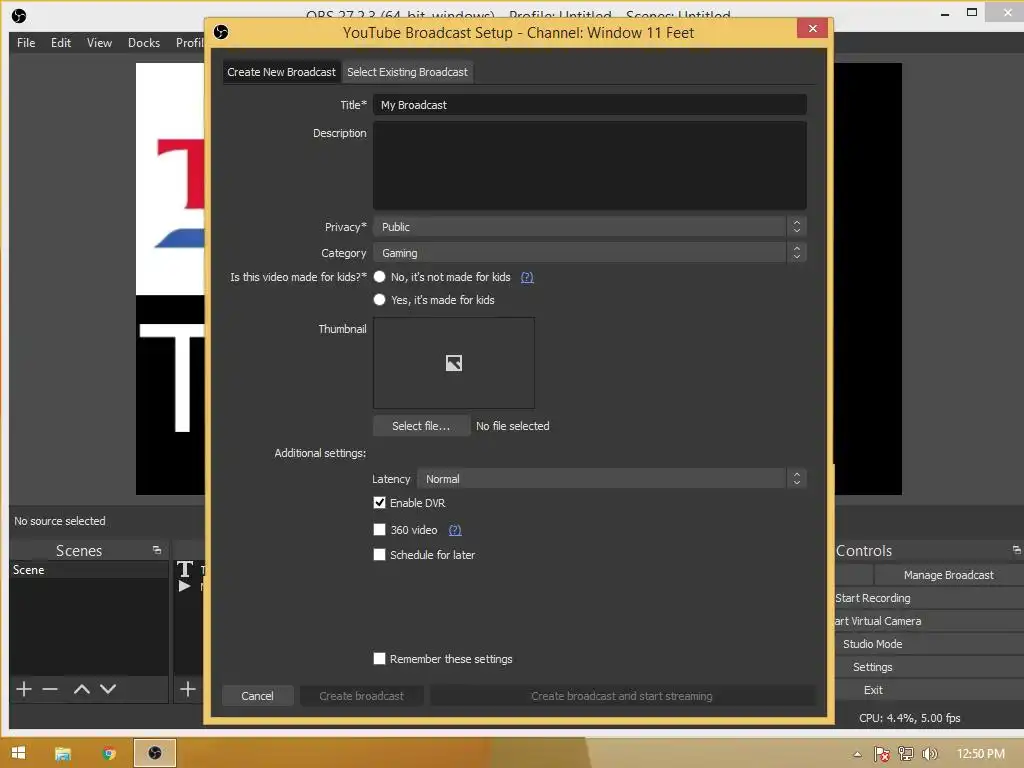Select the media source play icon in the Sources list
This screenshot has height=768, width=1024.
pos(185,586)
